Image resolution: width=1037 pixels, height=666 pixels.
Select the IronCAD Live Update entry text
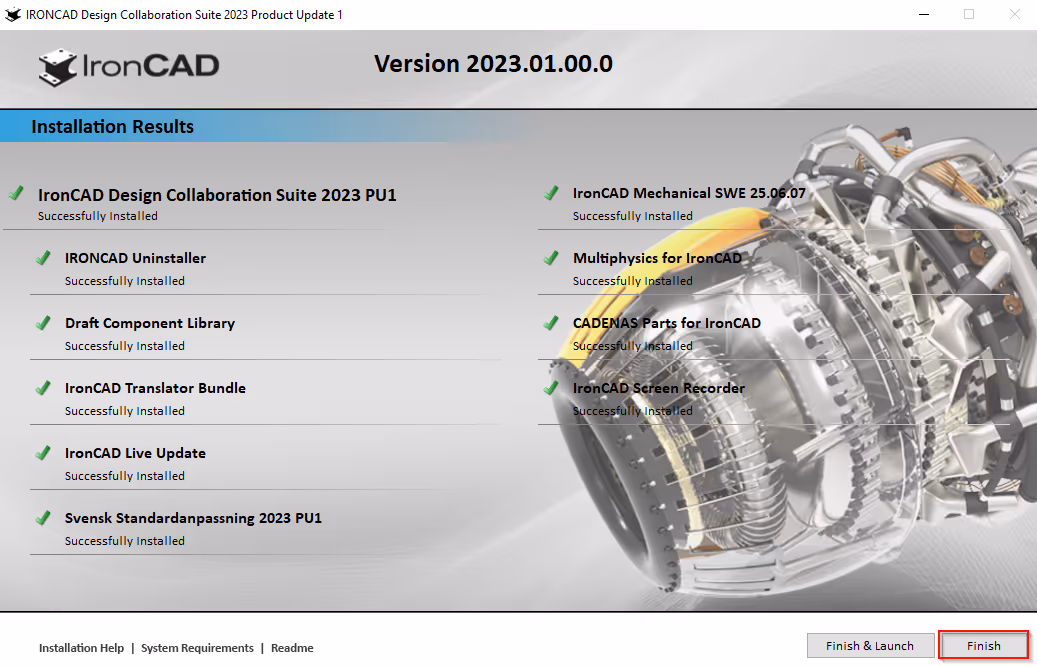[x=135, y=453]
